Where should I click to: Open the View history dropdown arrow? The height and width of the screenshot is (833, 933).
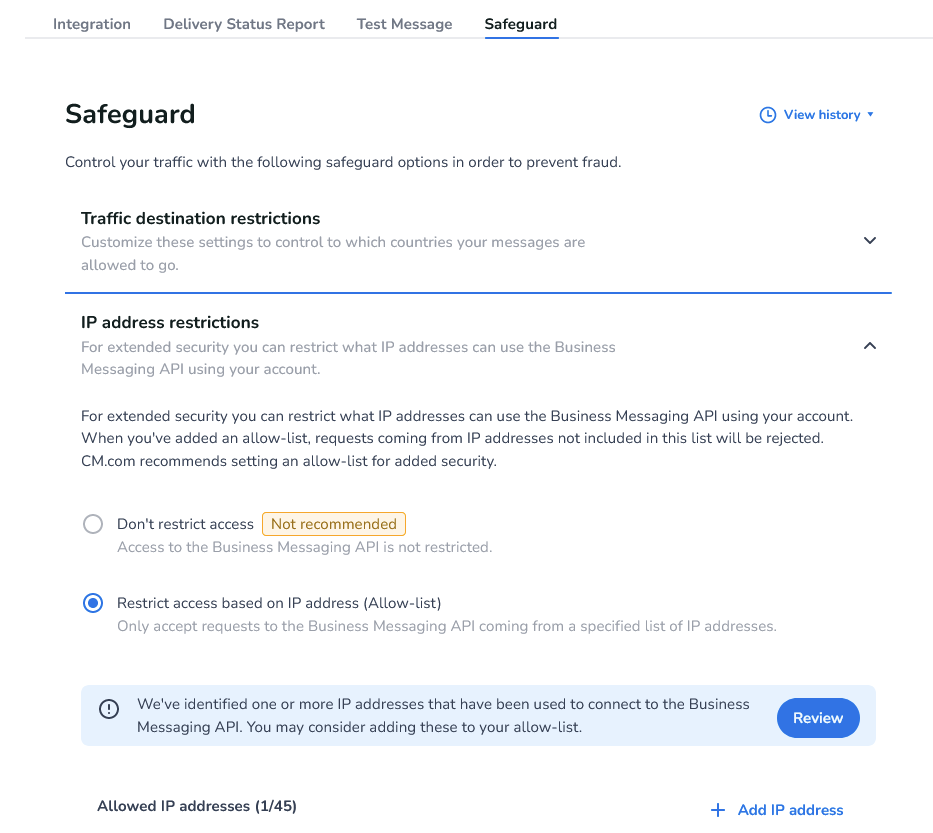point(871,115)
